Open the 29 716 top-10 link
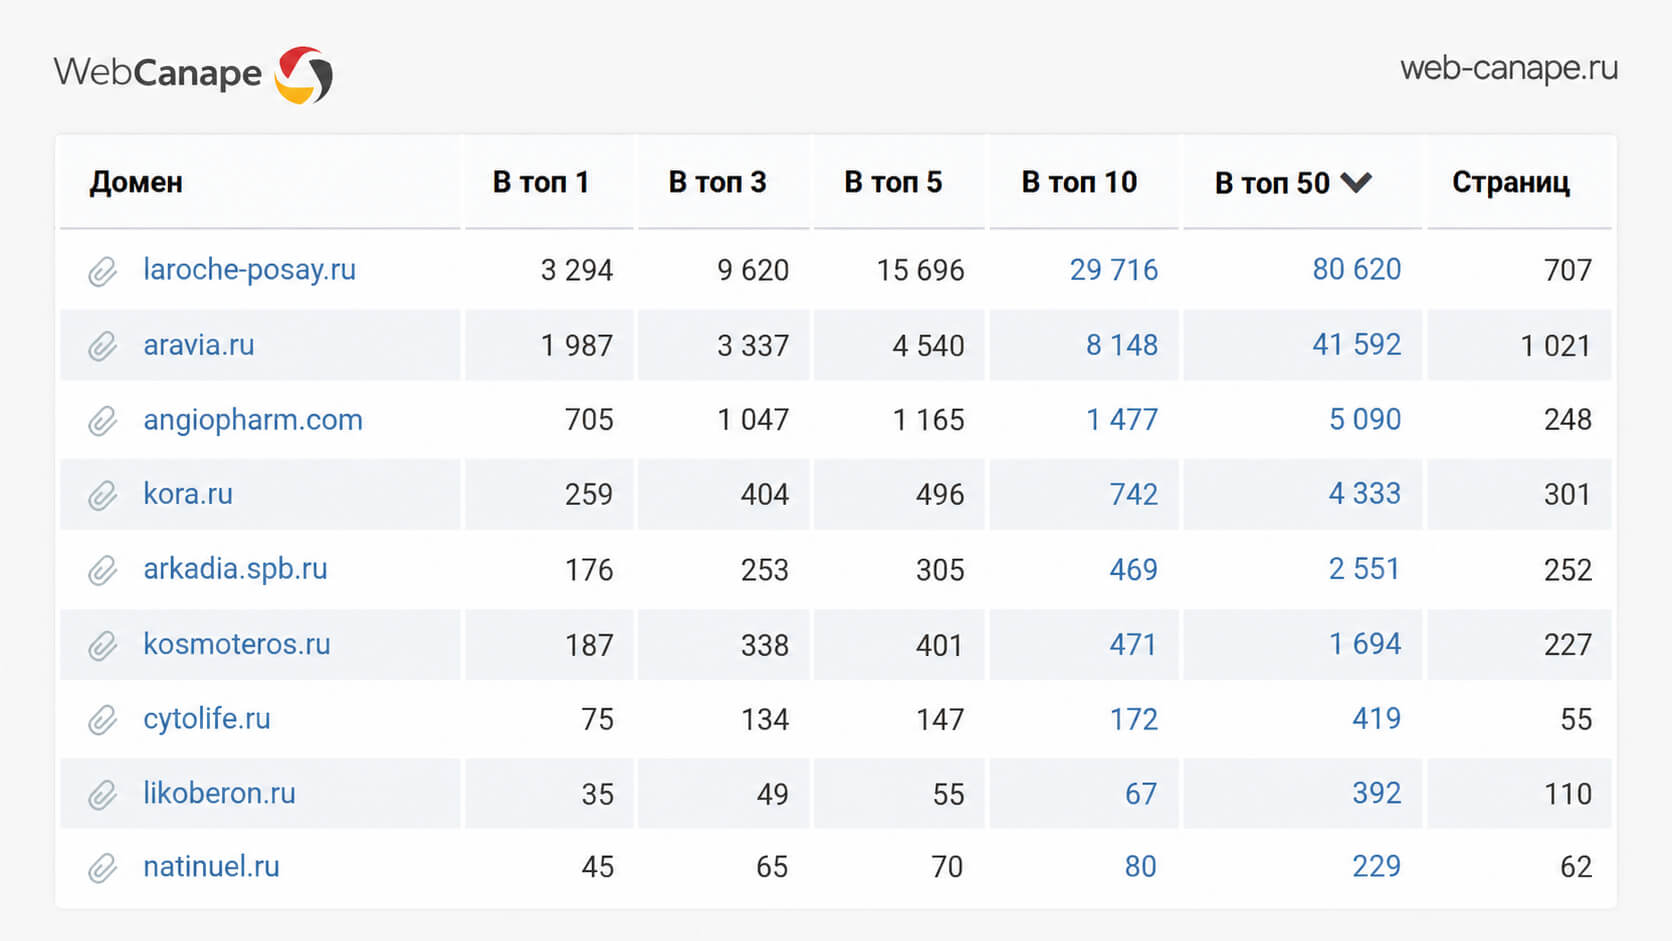This screenshot has width=1672, height=941. [1113, 269]
